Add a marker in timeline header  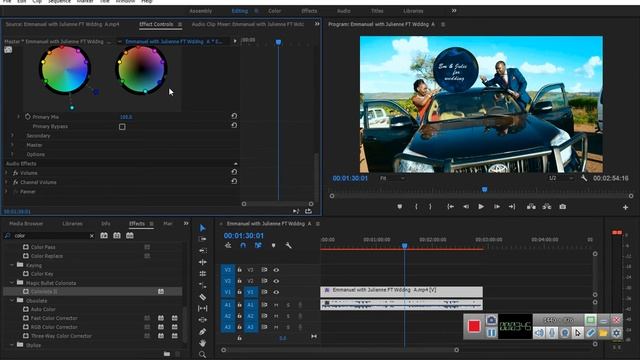tap(273, 245)
